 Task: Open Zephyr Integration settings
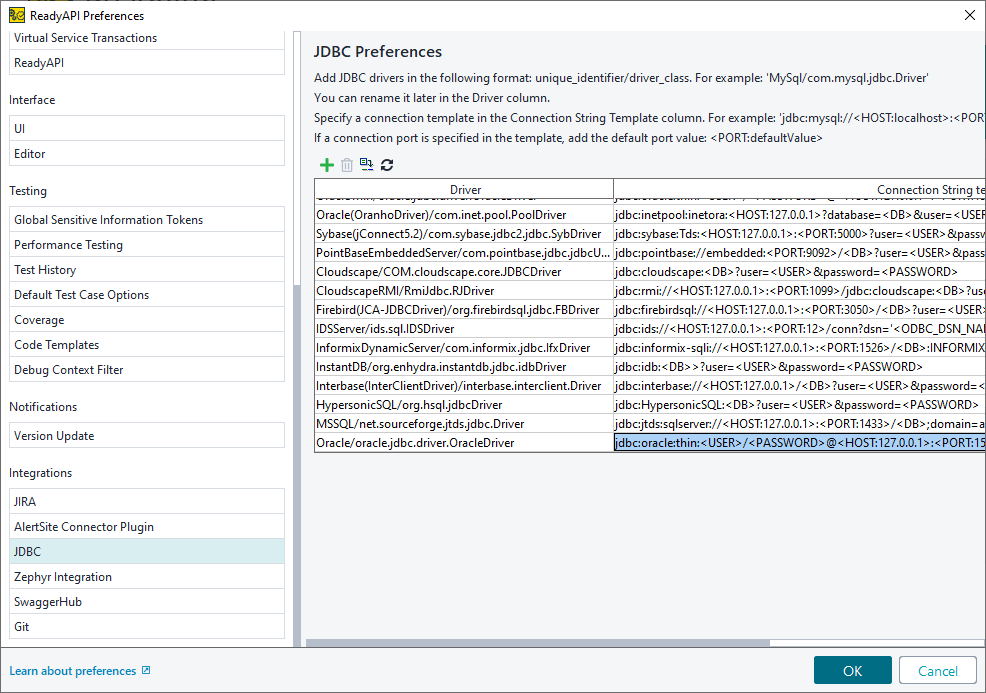[147, 577]
